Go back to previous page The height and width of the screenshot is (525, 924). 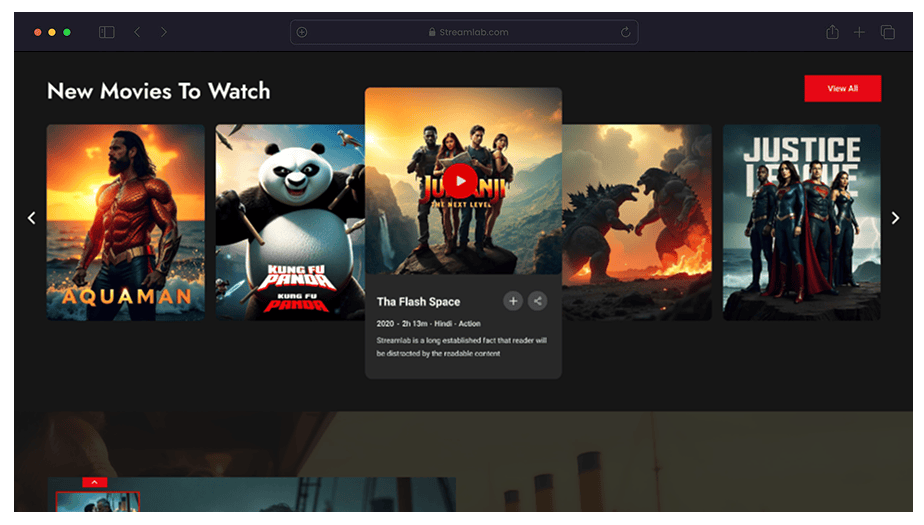pyautogui.click(x=137, y=32)
